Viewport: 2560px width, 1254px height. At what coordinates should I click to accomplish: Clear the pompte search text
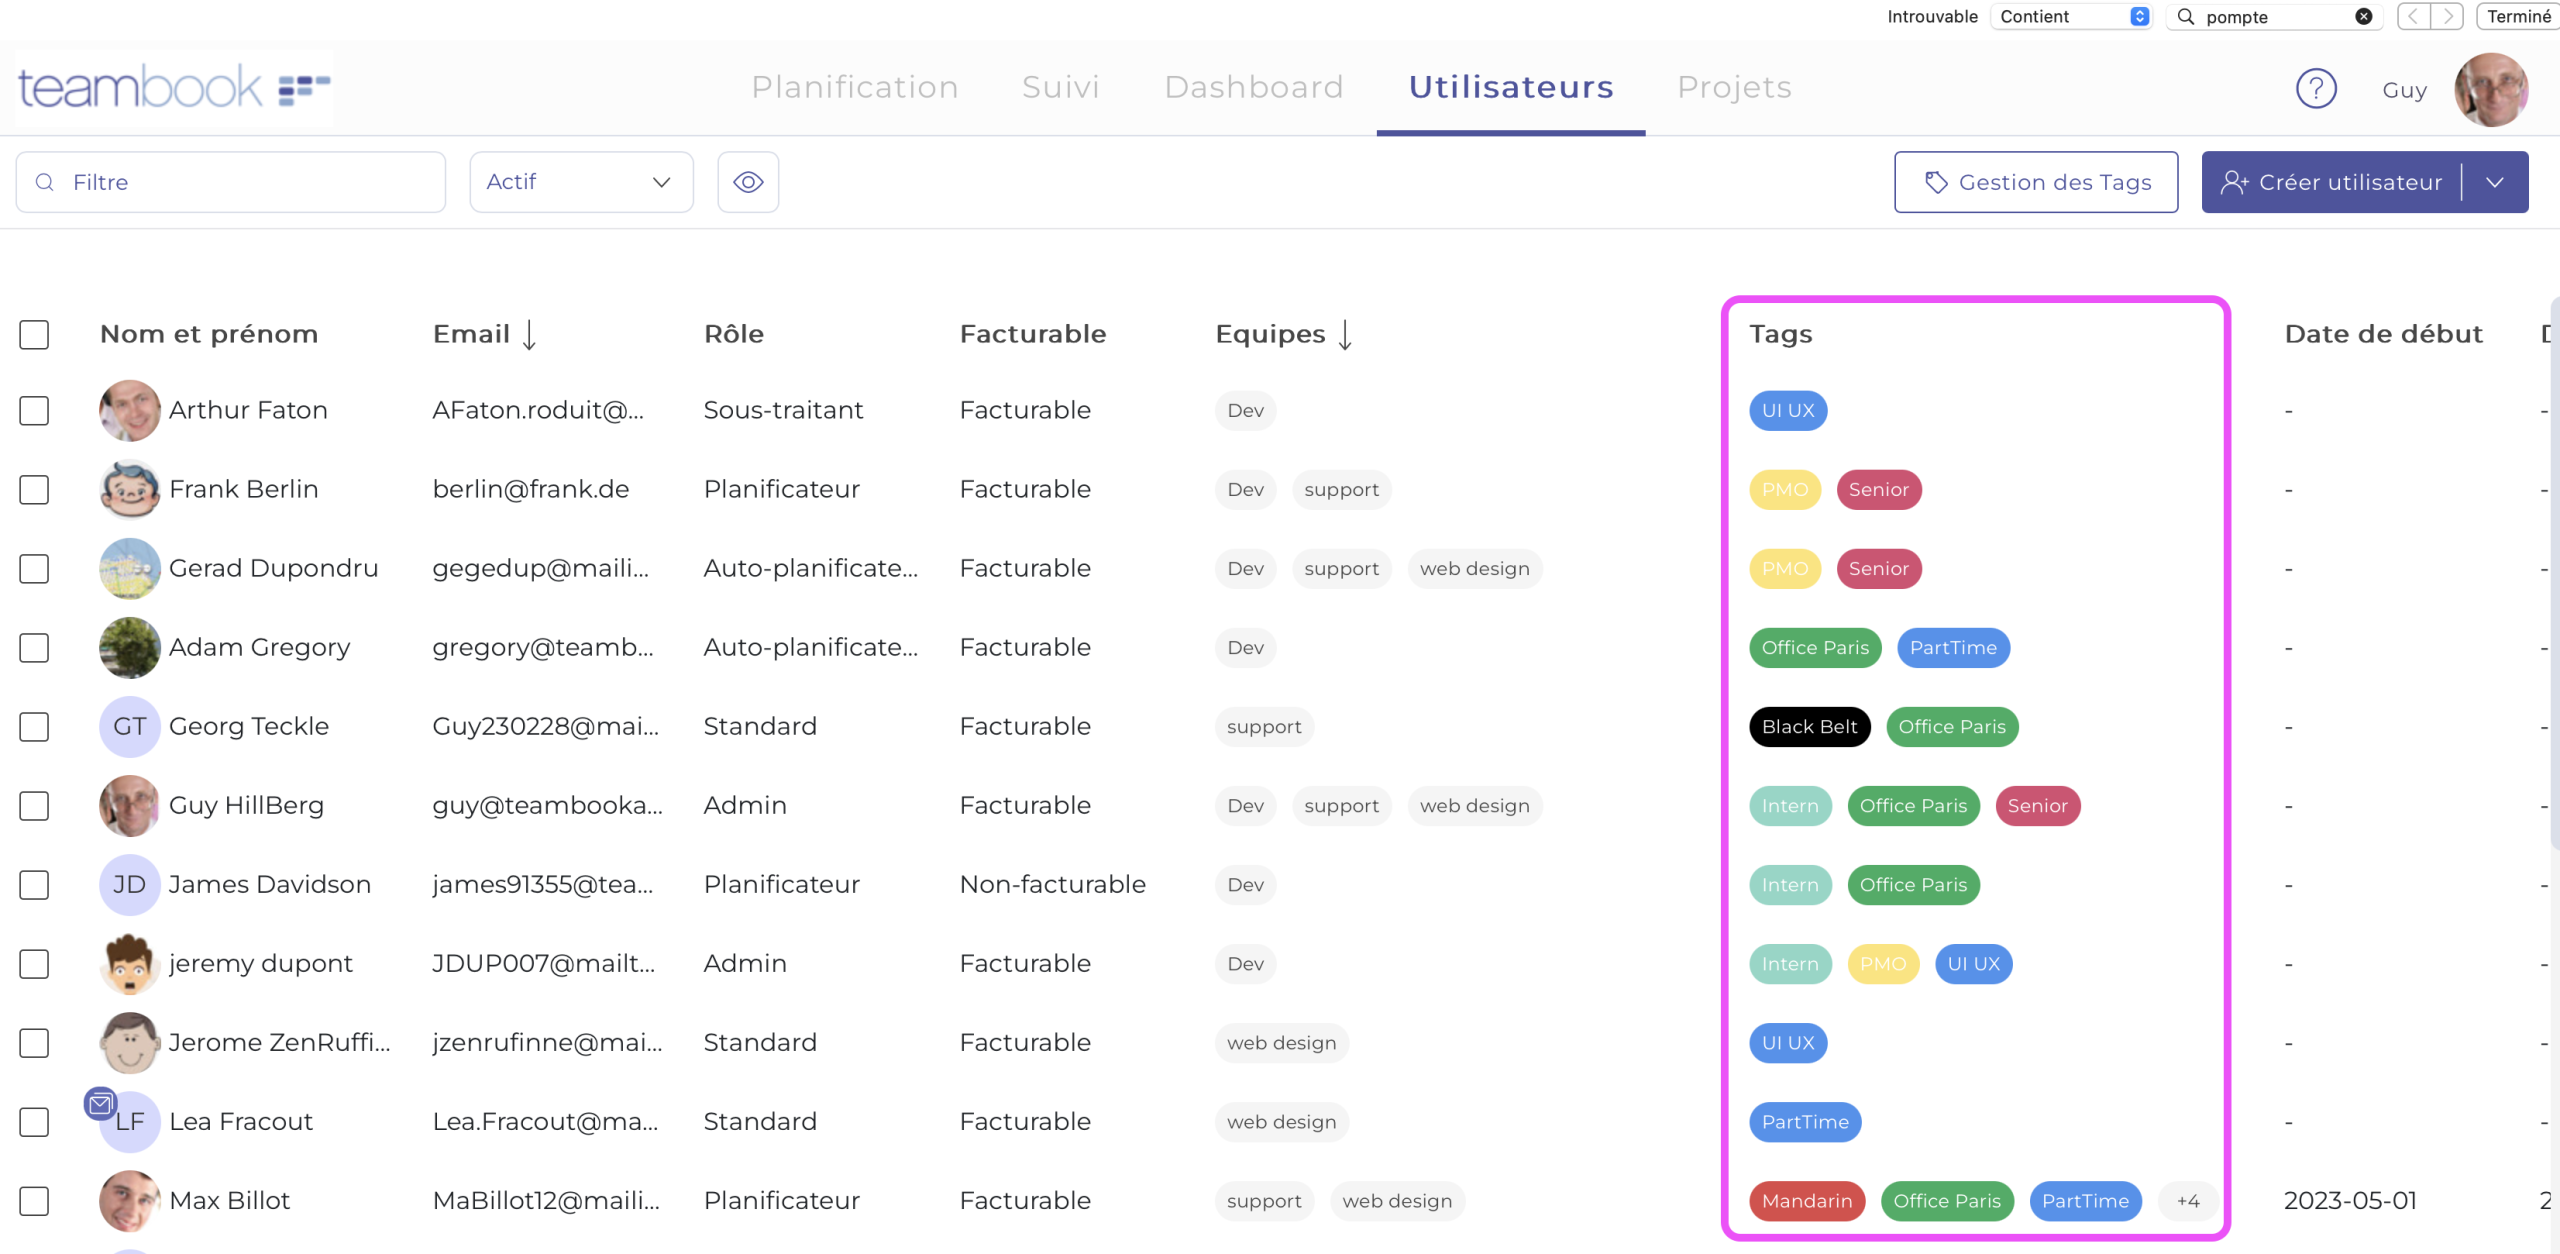[2363, 16]
